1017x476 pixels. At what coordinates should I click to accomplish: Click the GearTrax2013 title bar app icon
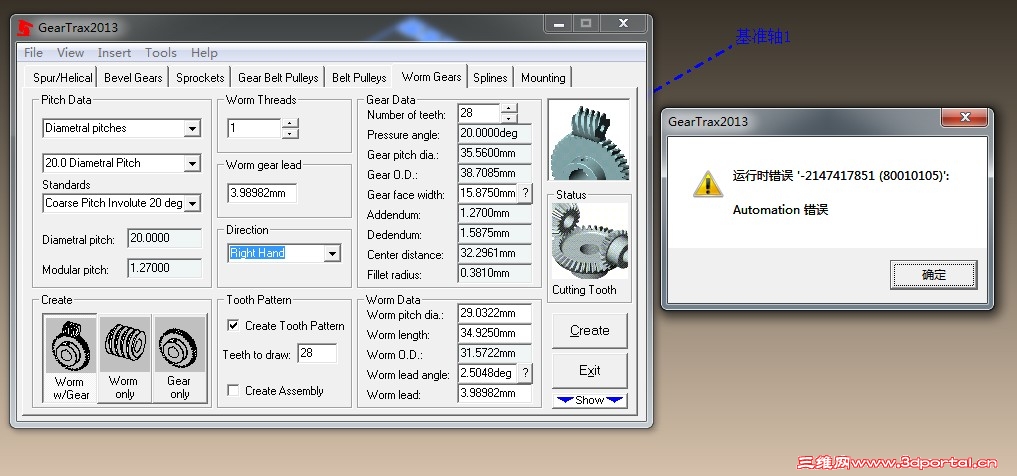[x=25, y=27]
